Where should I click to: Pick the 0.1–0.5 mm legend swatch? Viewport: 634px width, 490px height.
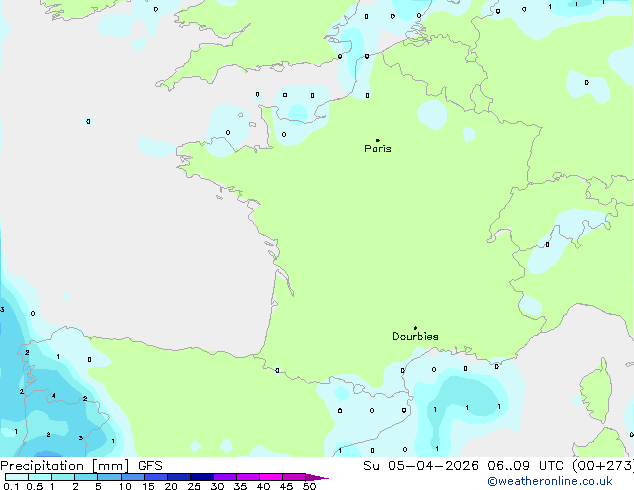tap(17, 477)
